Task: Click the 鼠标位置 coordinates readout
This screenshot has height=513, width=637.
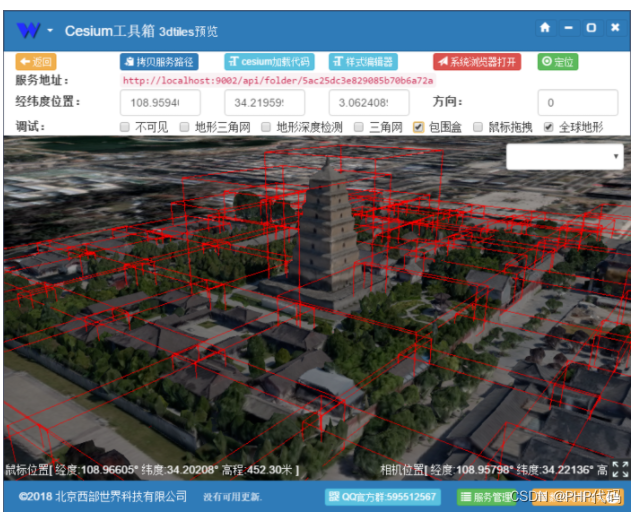Action: (x=152, y=470)
